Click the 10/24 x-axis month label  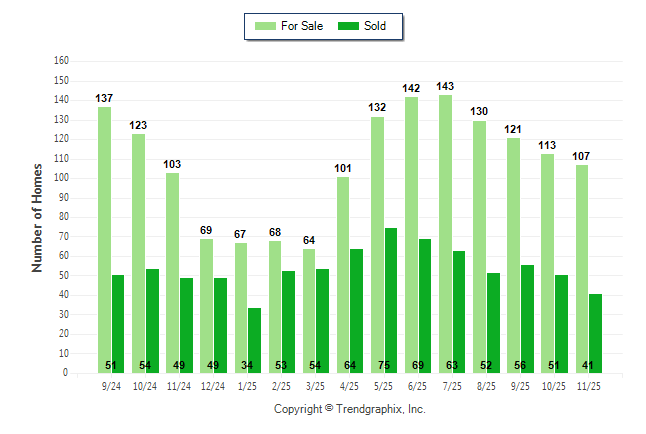coord(145,385)
